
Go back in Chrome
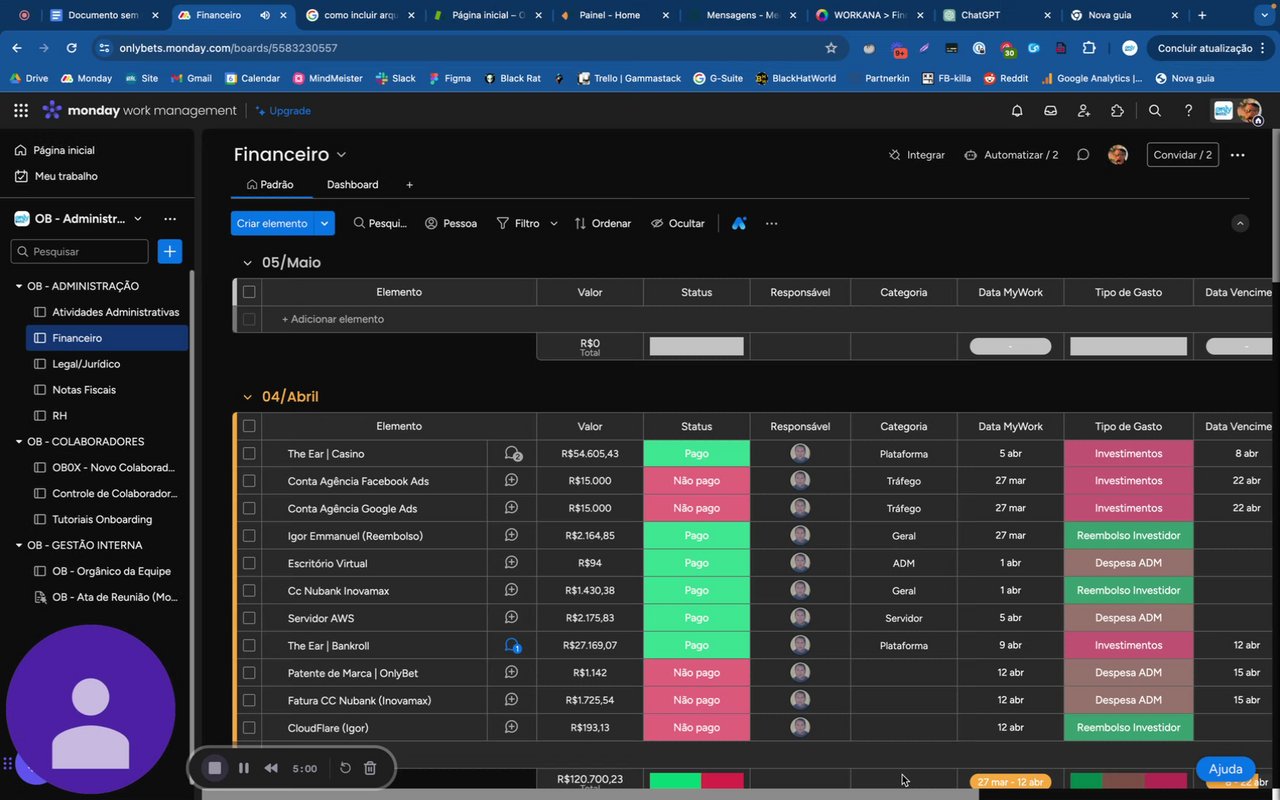pyautogui.click(x=17, y=48)
